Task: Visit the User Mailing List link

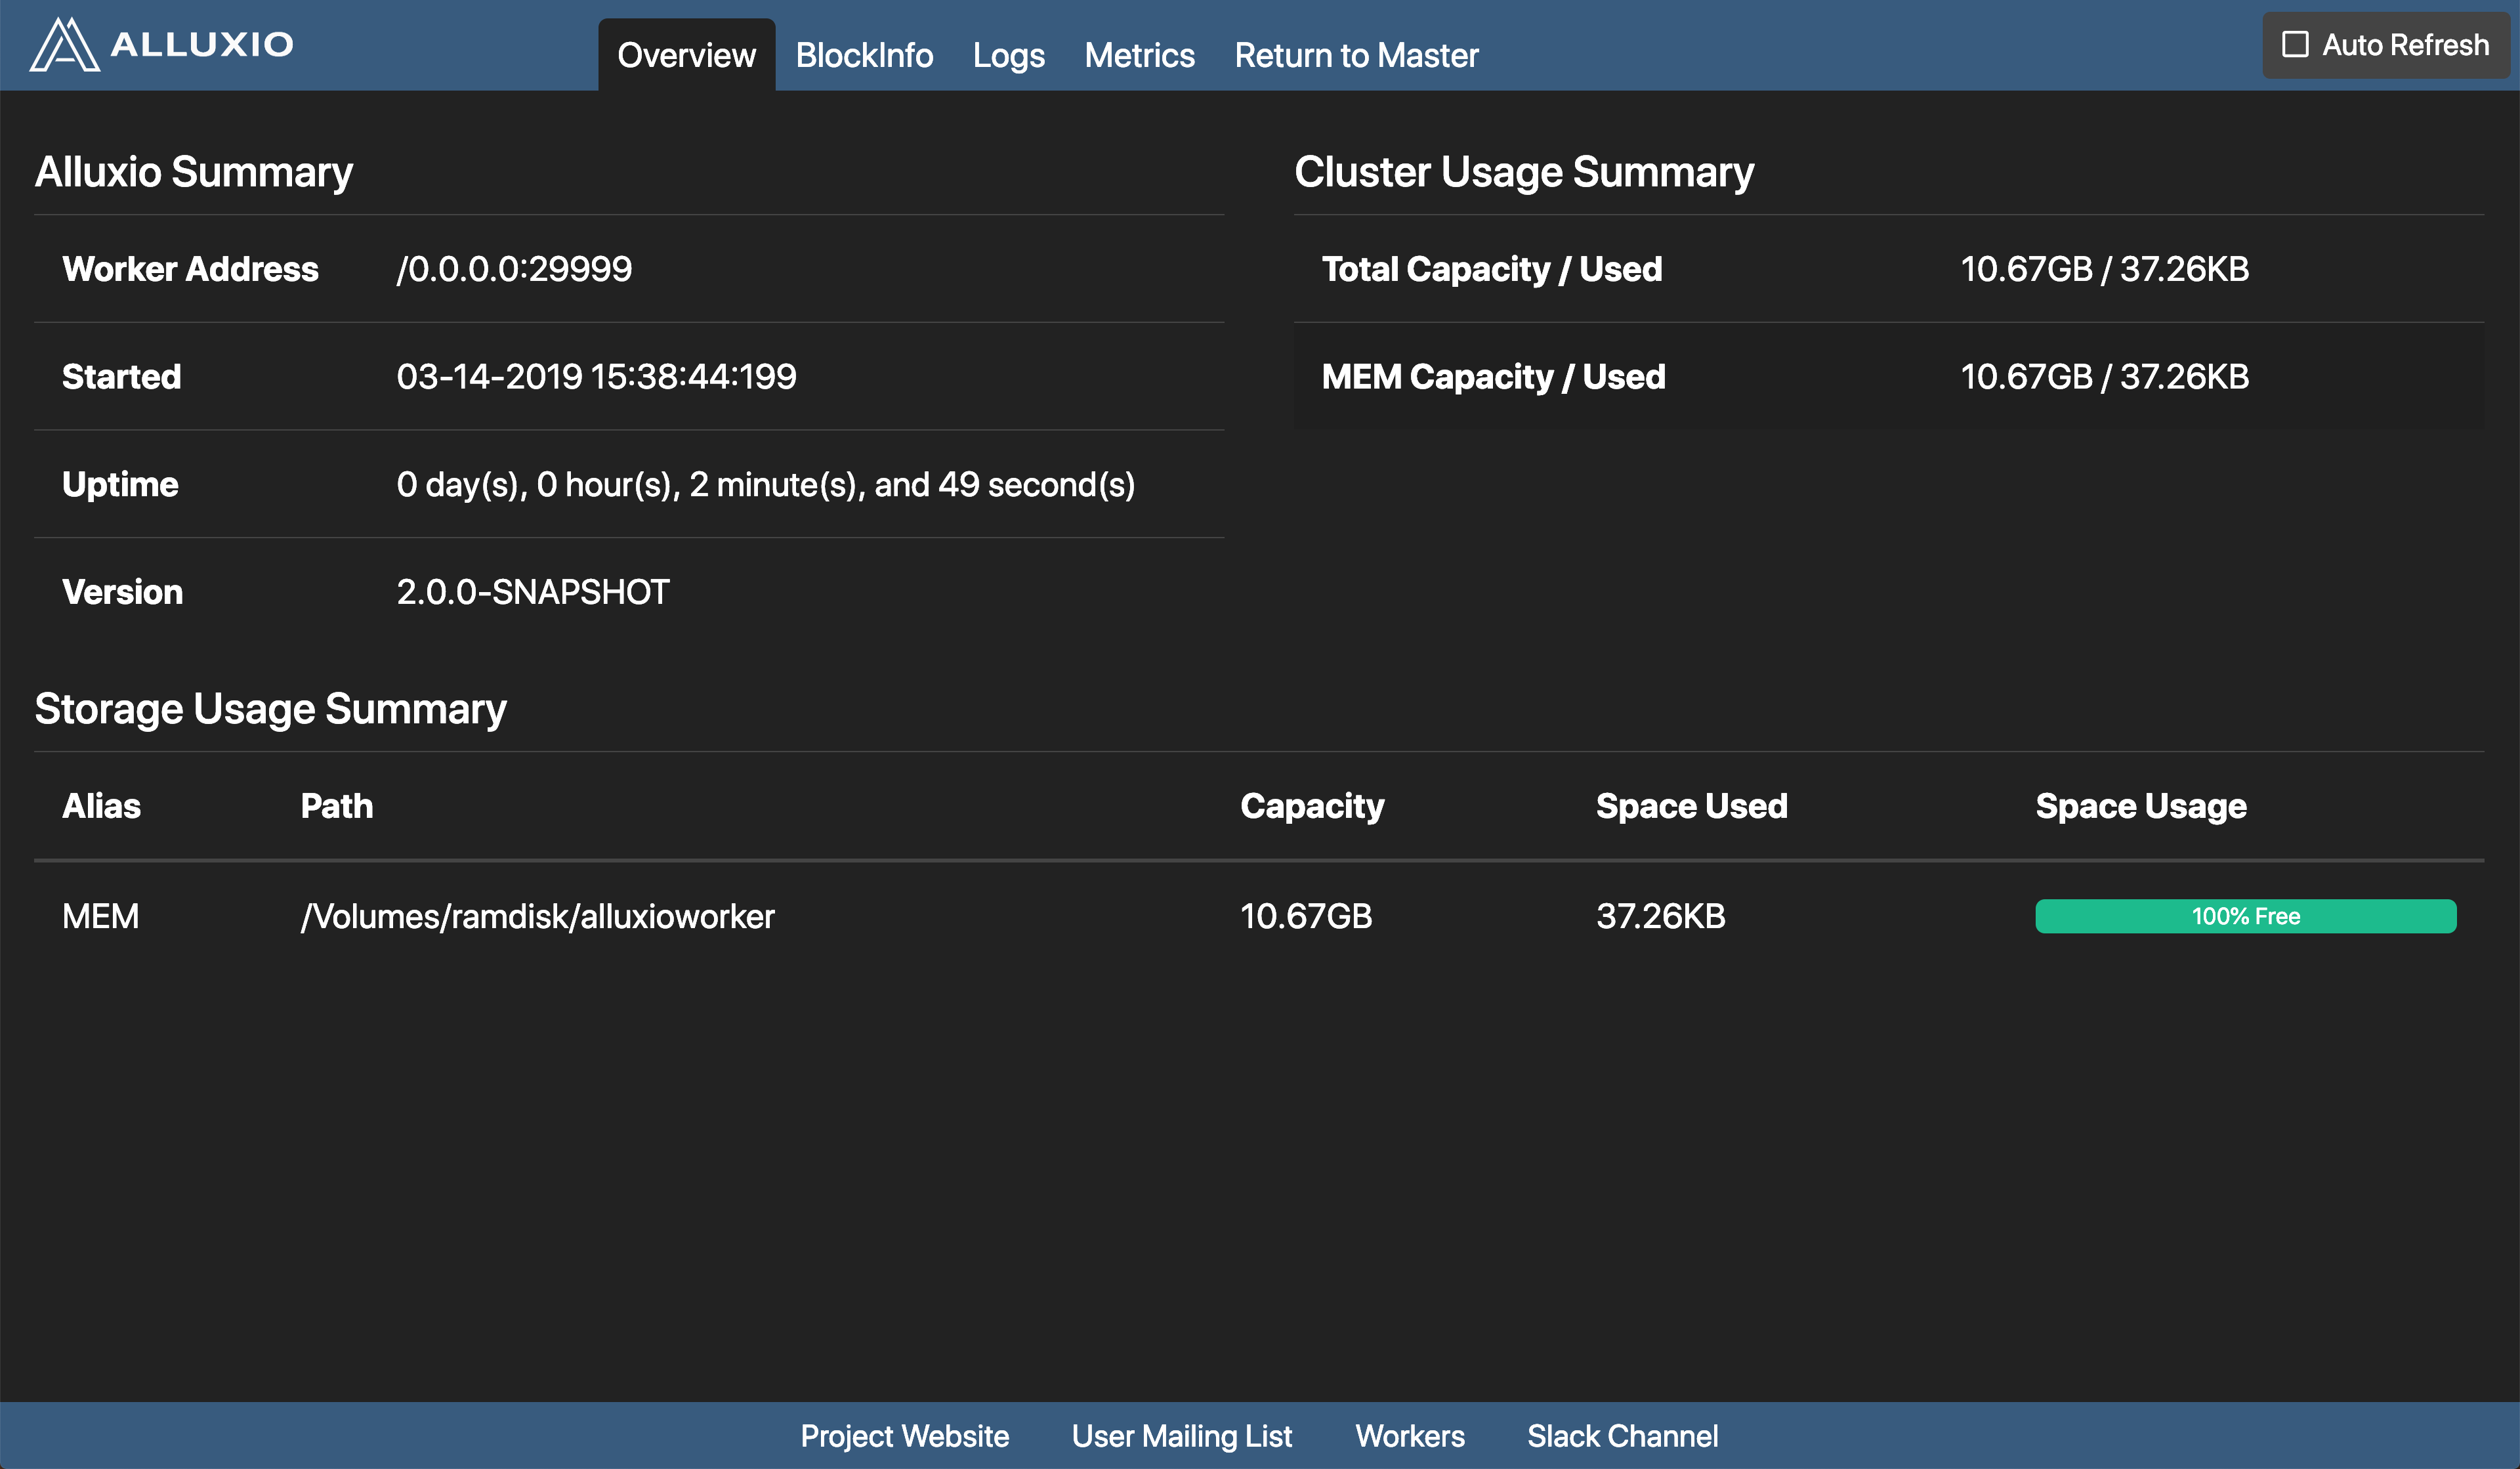Action: pos(1182,1436)
